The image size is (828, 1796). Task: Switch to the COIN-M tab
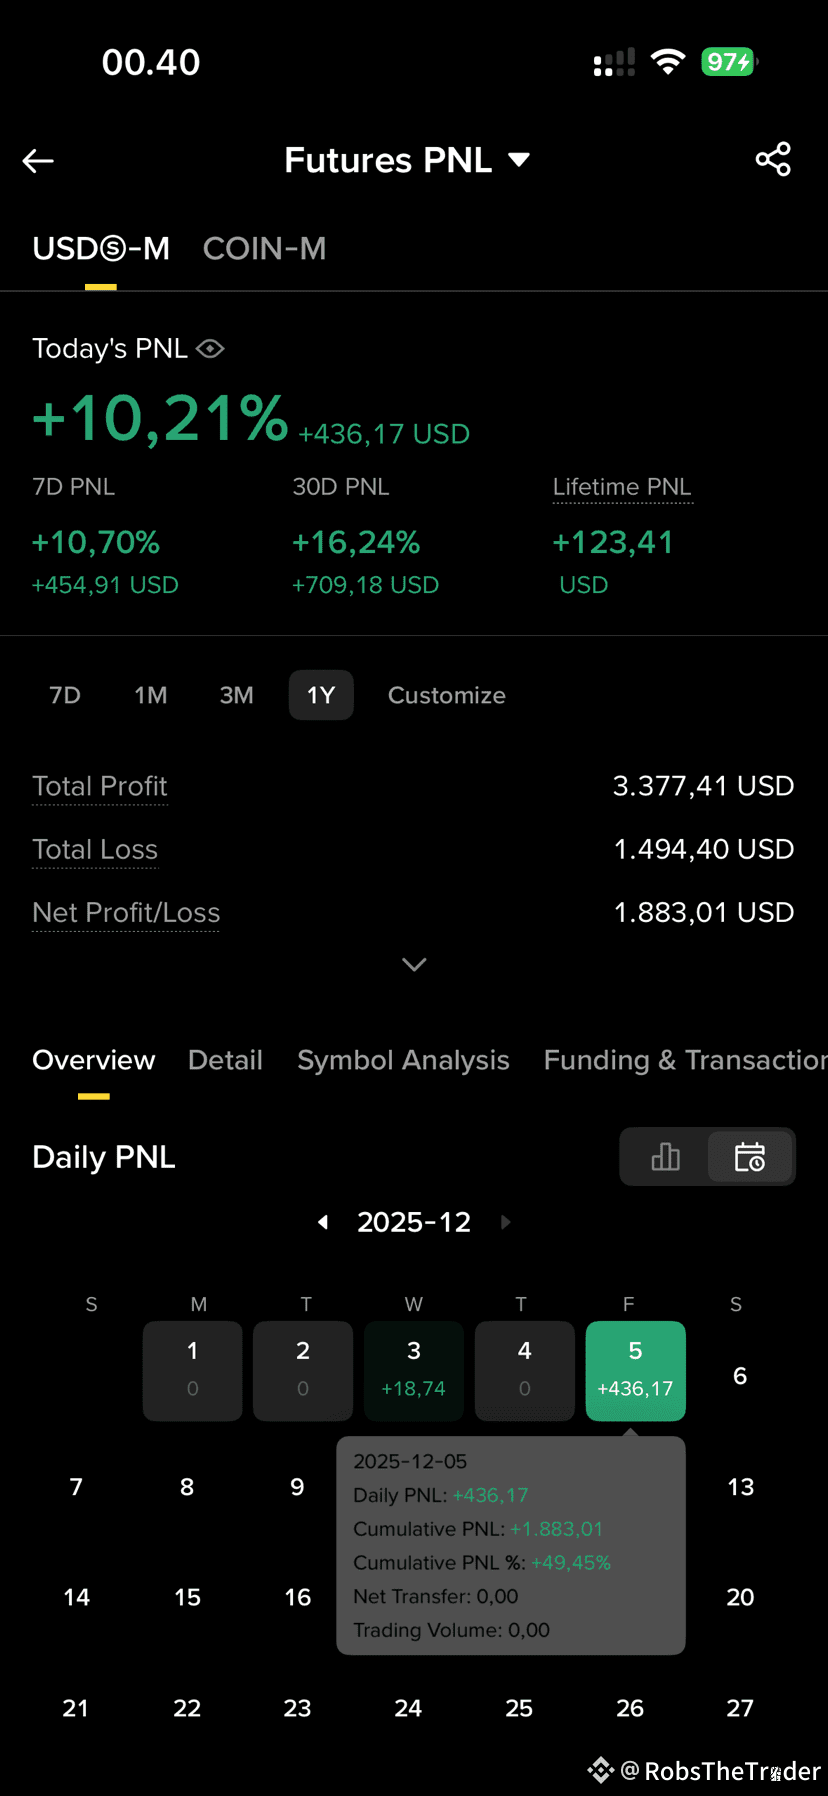pos(264,248)
